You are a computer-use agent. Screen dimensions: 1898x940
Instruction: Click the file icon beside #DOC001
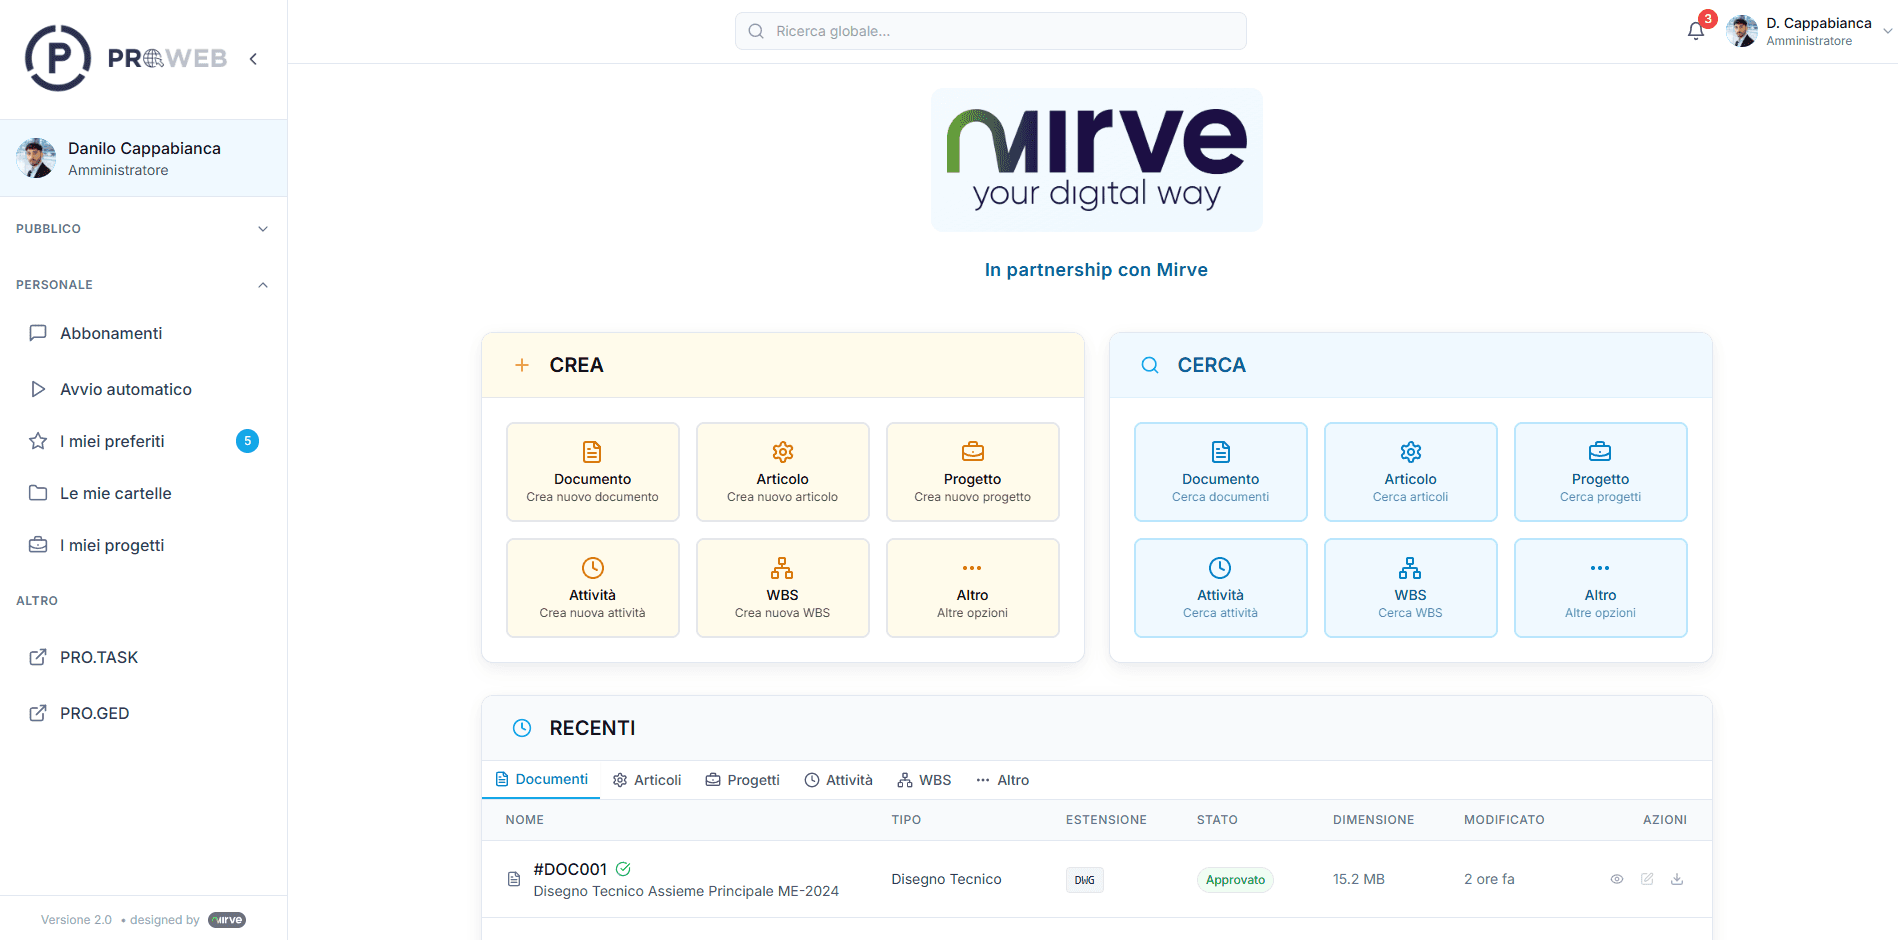click(x=514, y=879)
